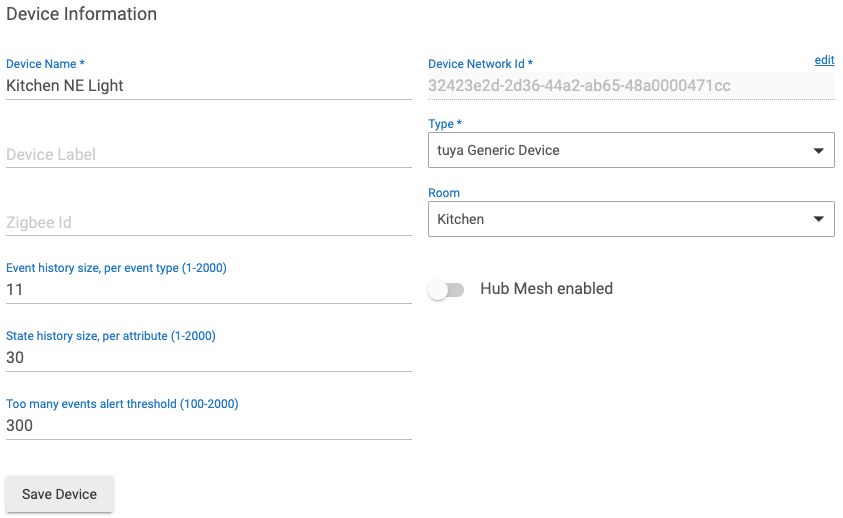Image resolution: width=843 pixels, height=518 pixels.
Task: Click the Event history size field showing 11
Action: pos(208,290)
